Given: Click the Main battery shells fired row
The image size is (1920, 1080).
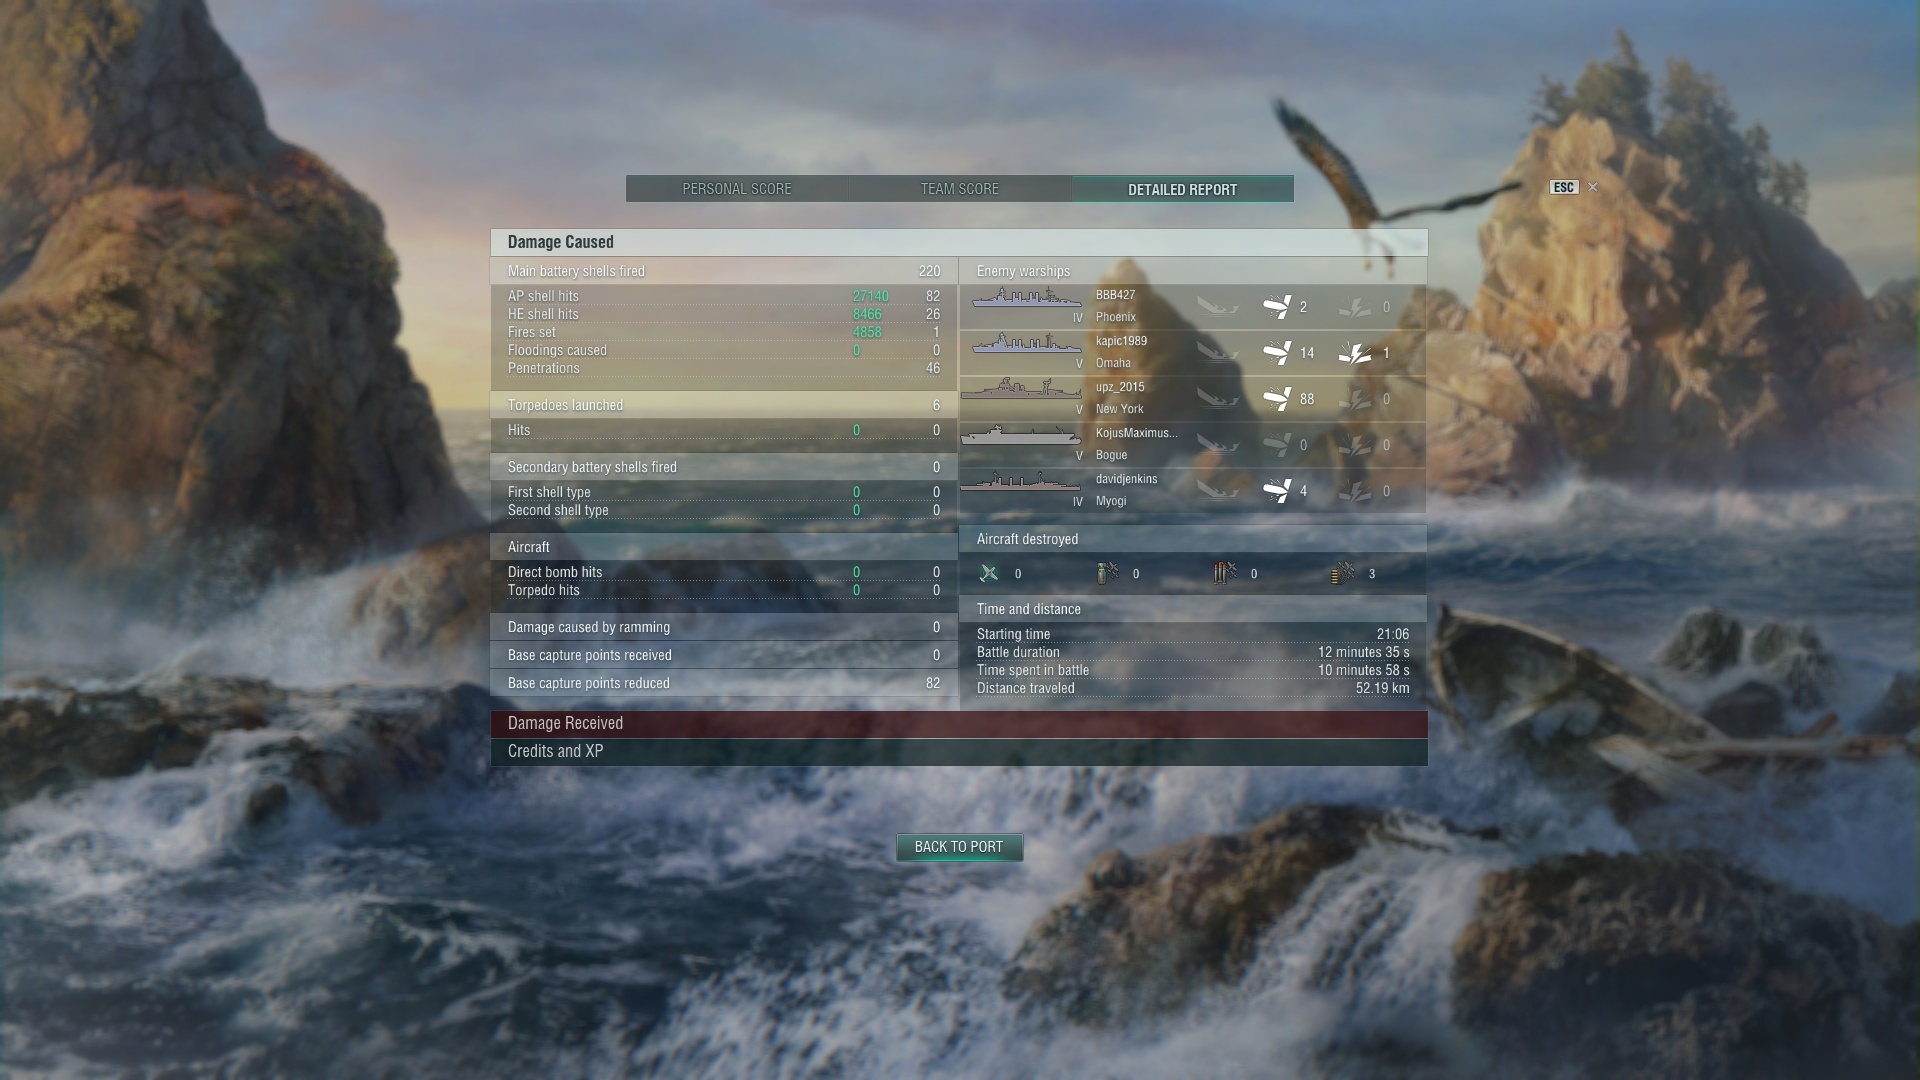Looking at the screenshot, I should point(724,271).
